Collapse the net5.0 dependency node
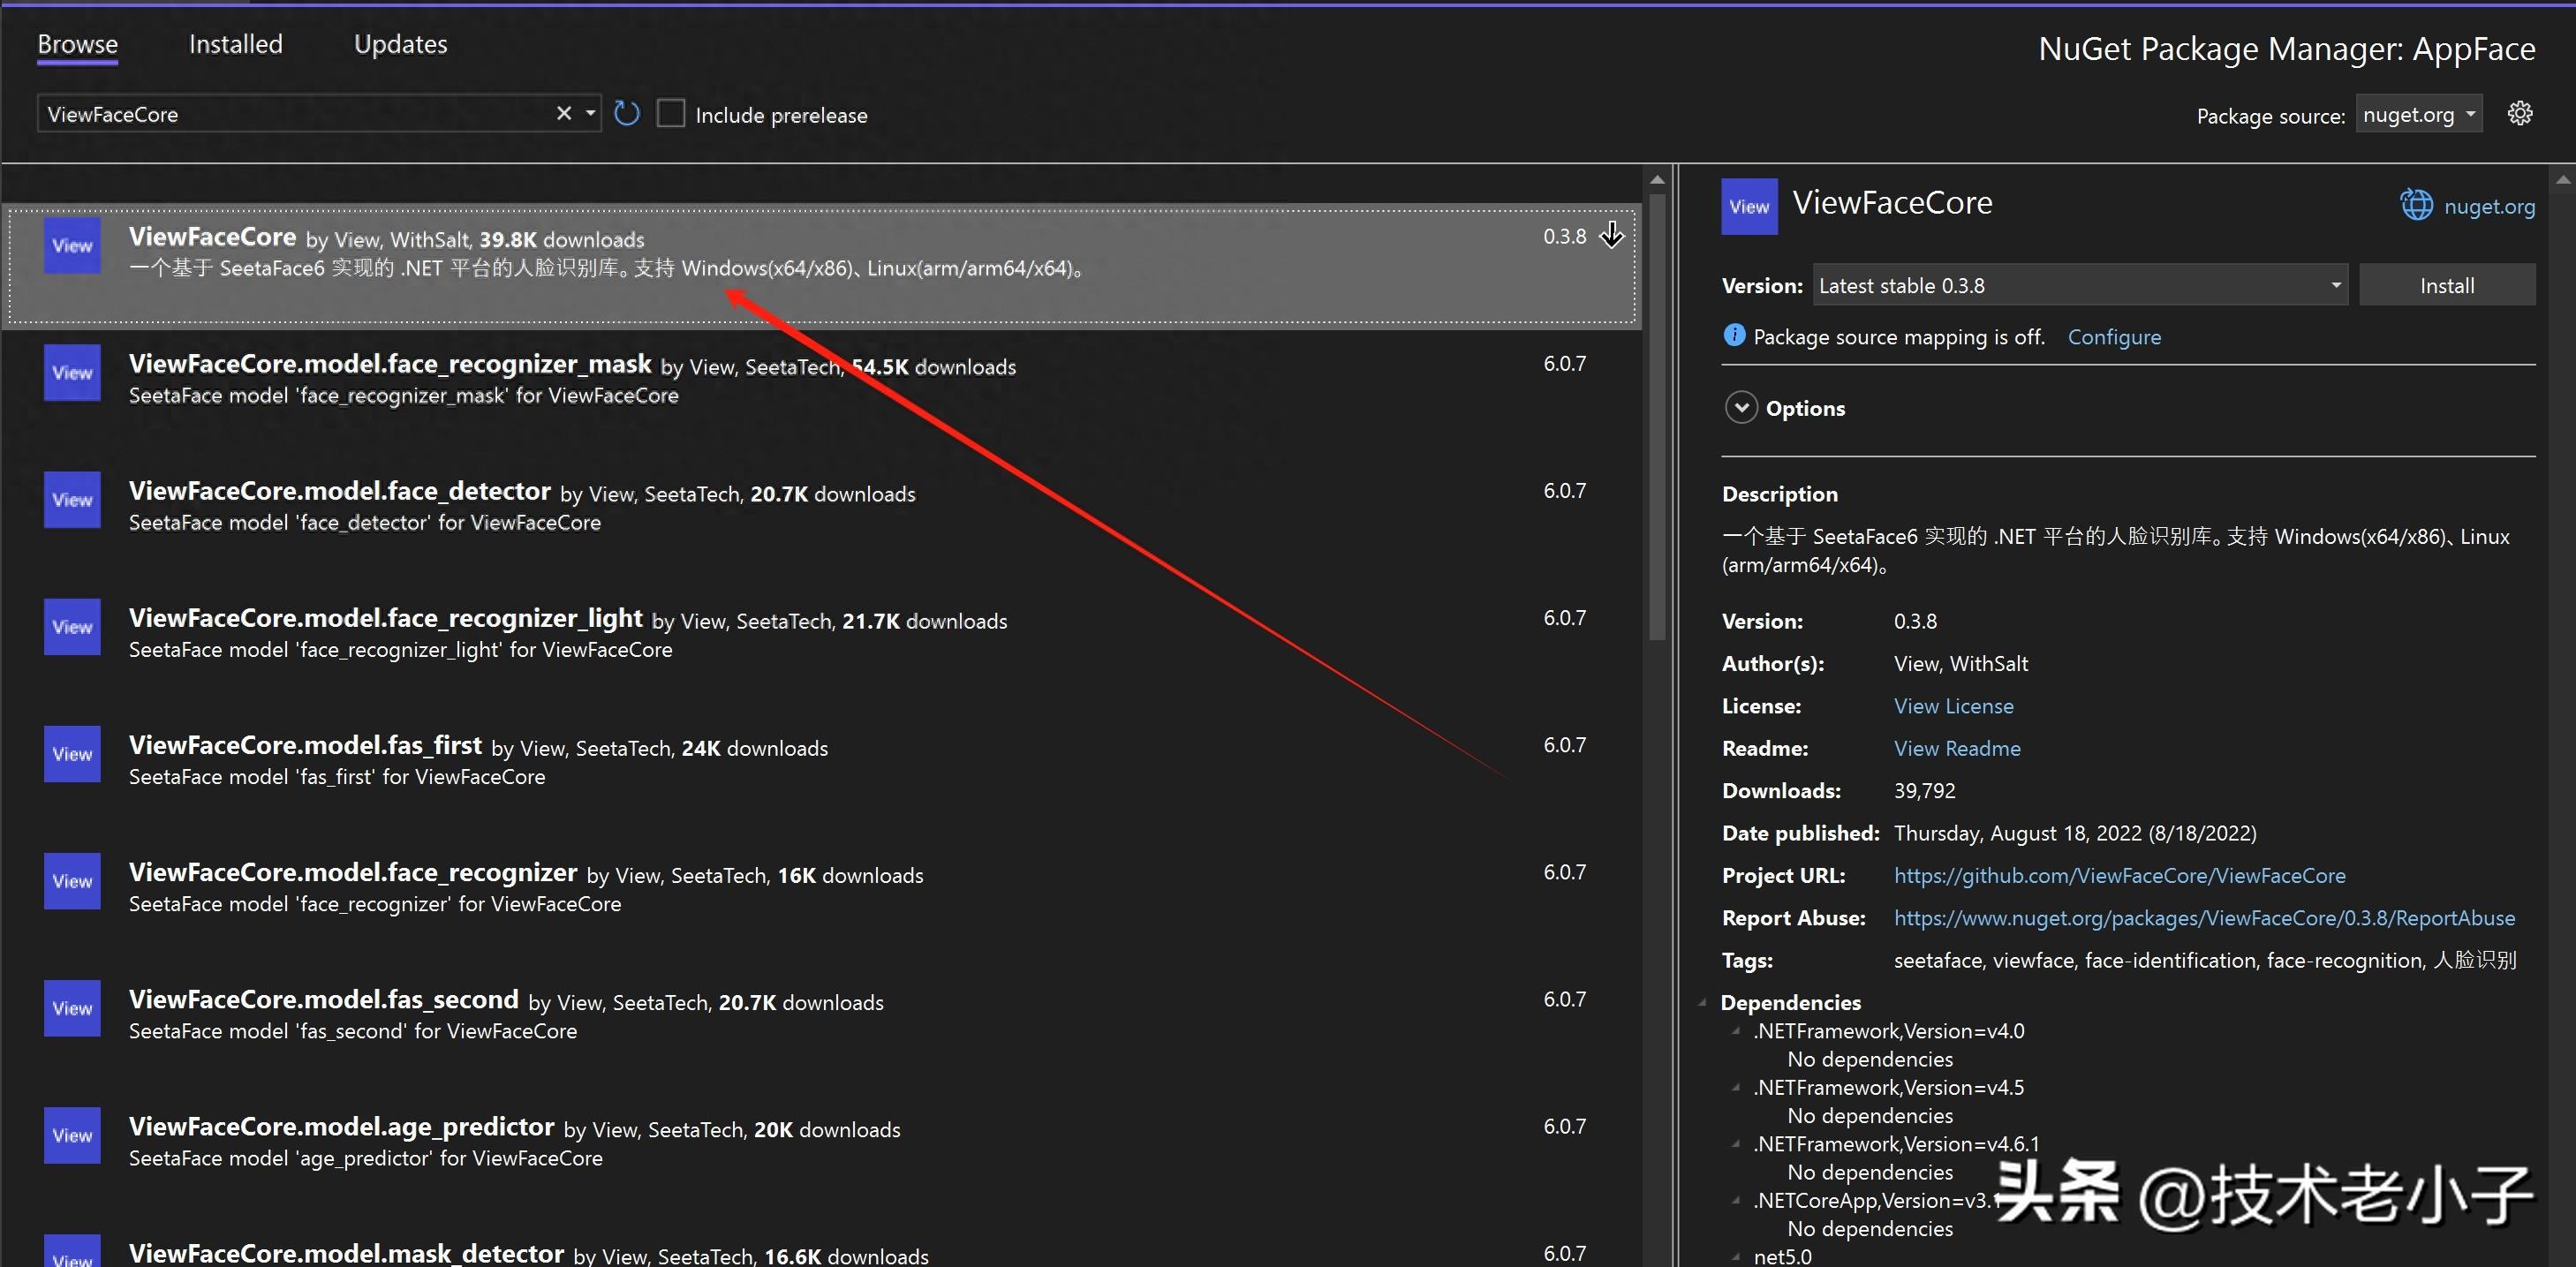The width and height of the screenshot is (2576, 1267). point(1736,1256)
